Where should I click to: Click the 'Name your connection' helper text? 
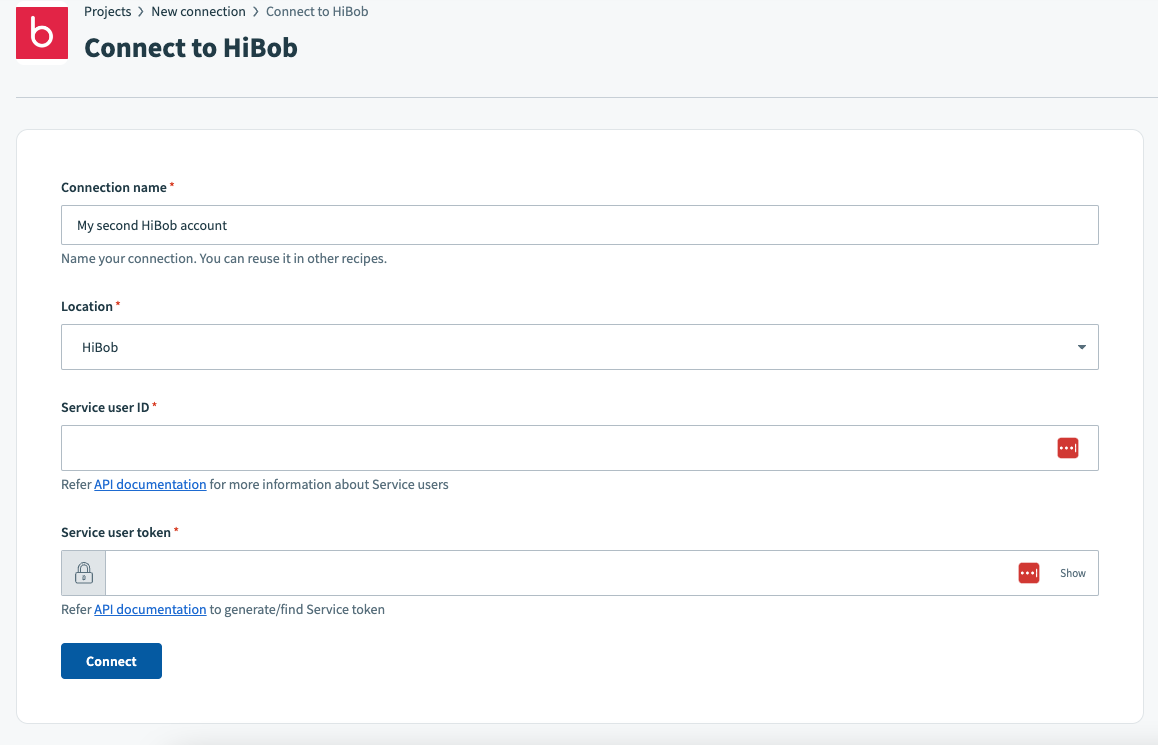[x=224, y=258]
